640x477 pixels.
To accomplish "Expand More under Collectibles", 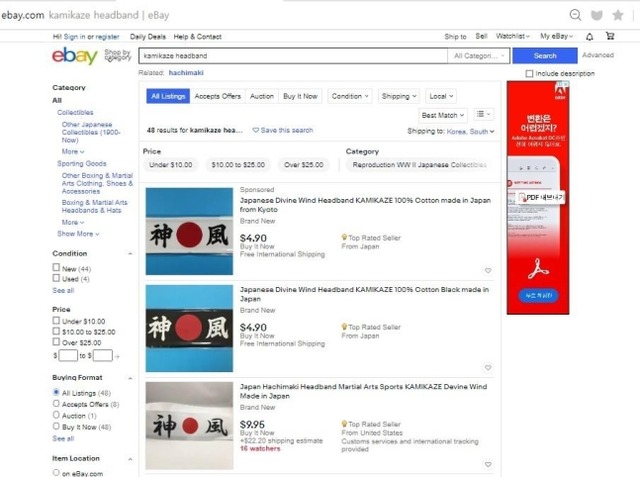I will tap(73, 151).
